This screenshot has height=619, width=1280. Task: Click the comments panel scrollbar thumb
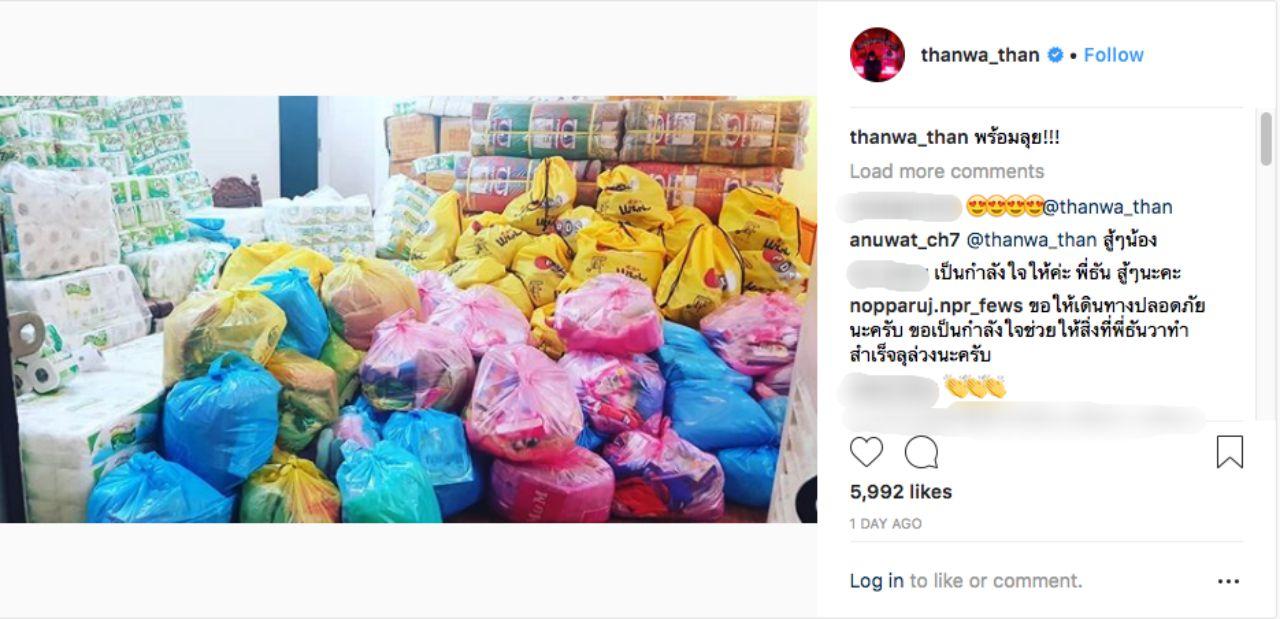[1265, 139]
